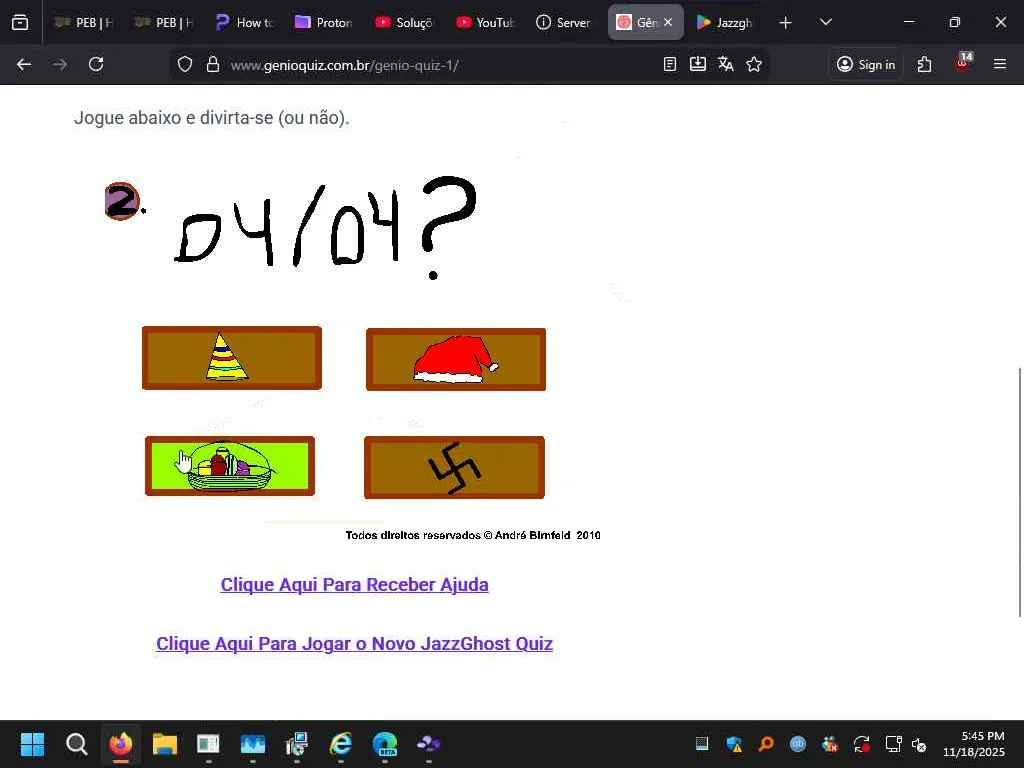
Task: Open Windows Start menu
Action: click(32, 744)
